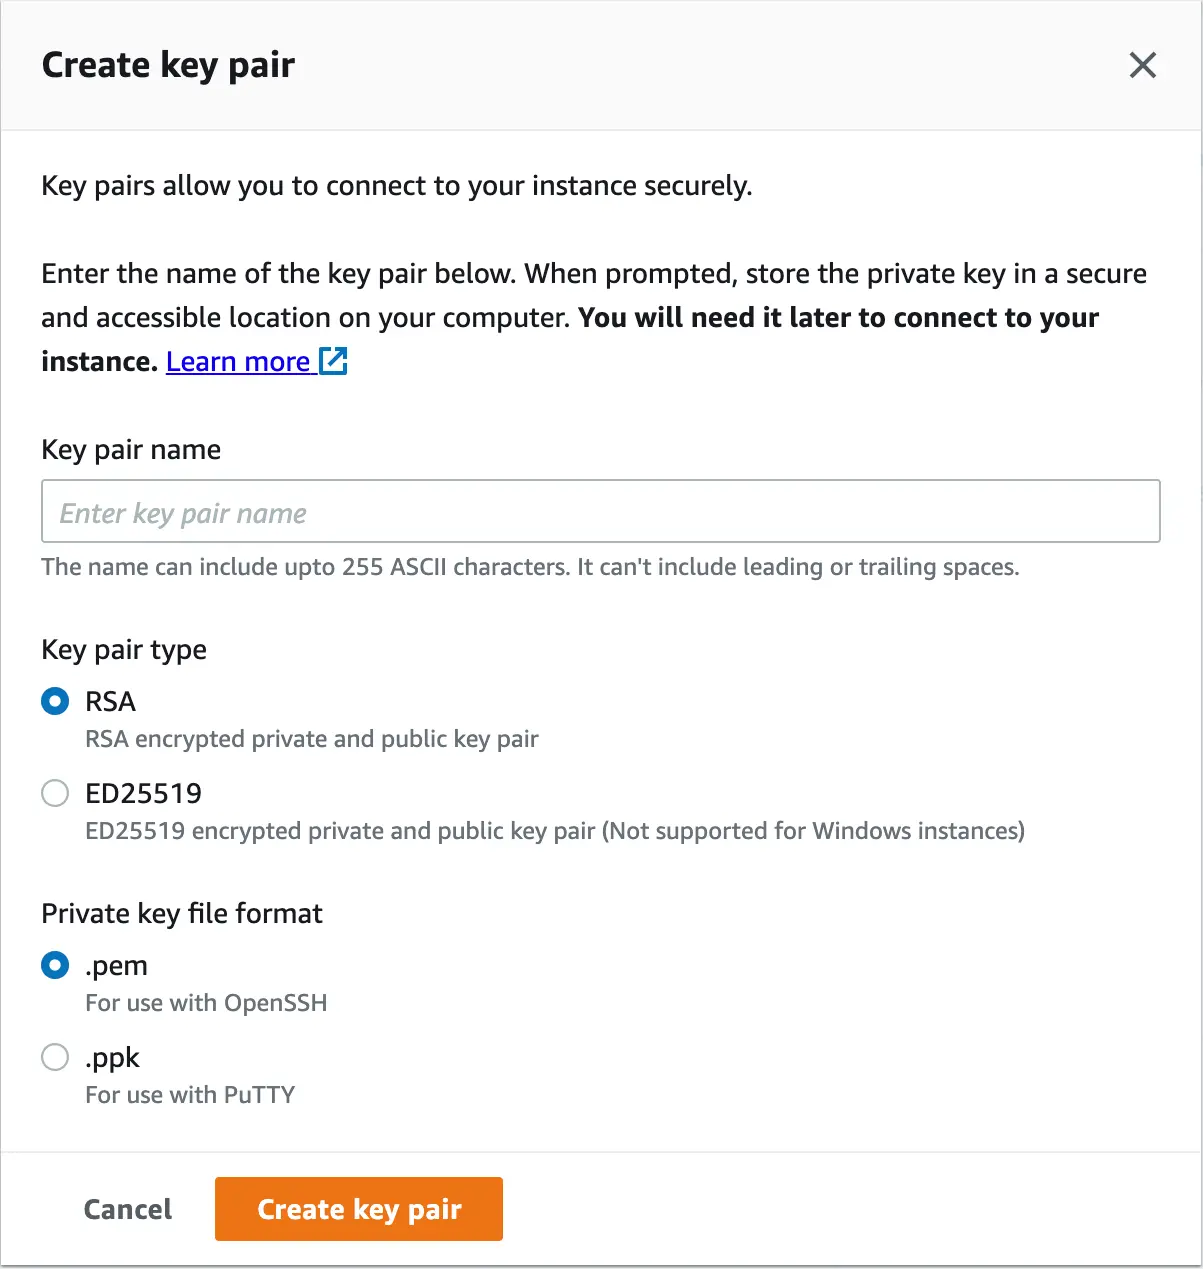The width and height of the screenshot is (1203, 1269).
Task: Click the ASCII character limit helper text
Action: coord(530,567)
